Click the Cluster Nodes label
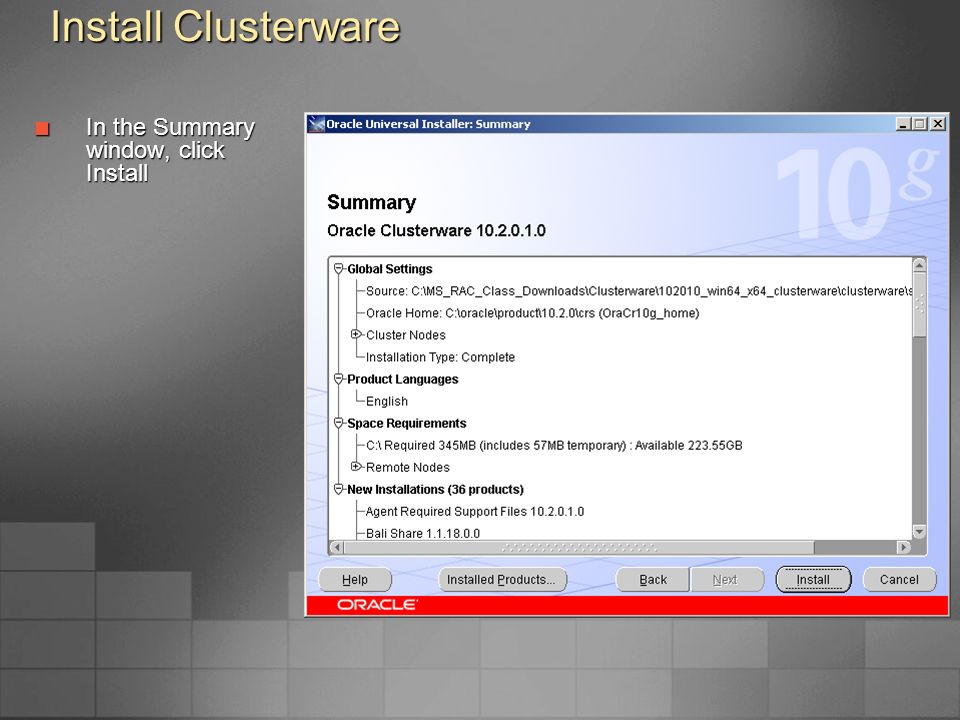Image resolution: width=960 pixels, height=720 pixels. click(405, 335)
